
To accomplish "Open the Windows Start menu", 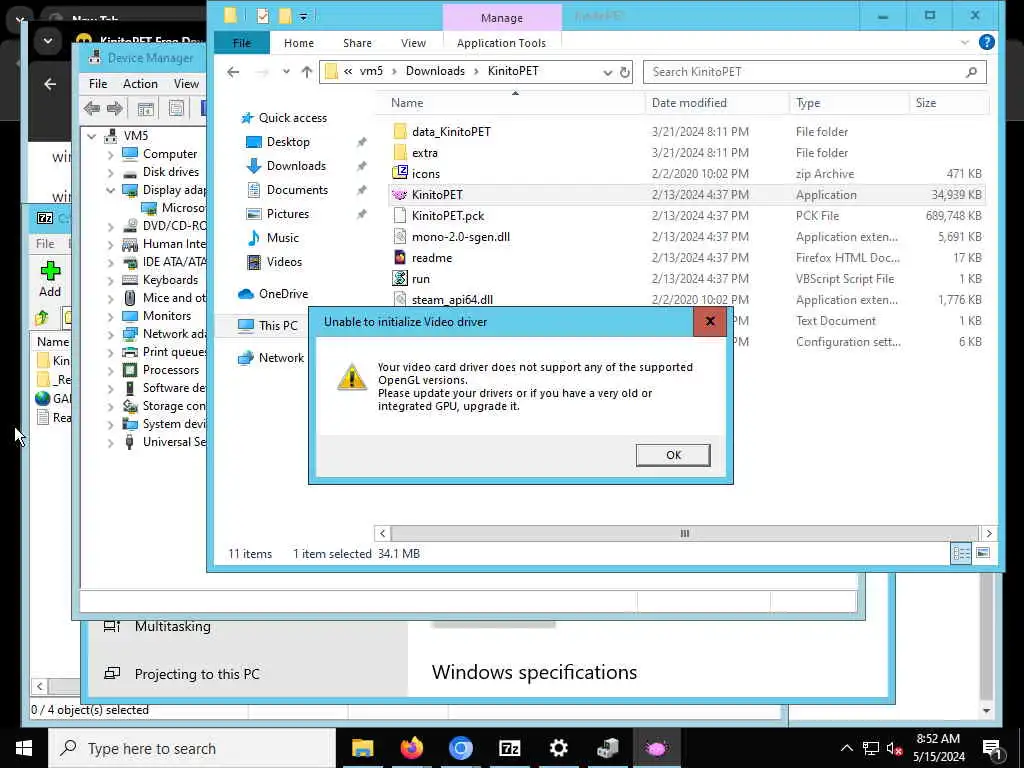I will 24,748.
